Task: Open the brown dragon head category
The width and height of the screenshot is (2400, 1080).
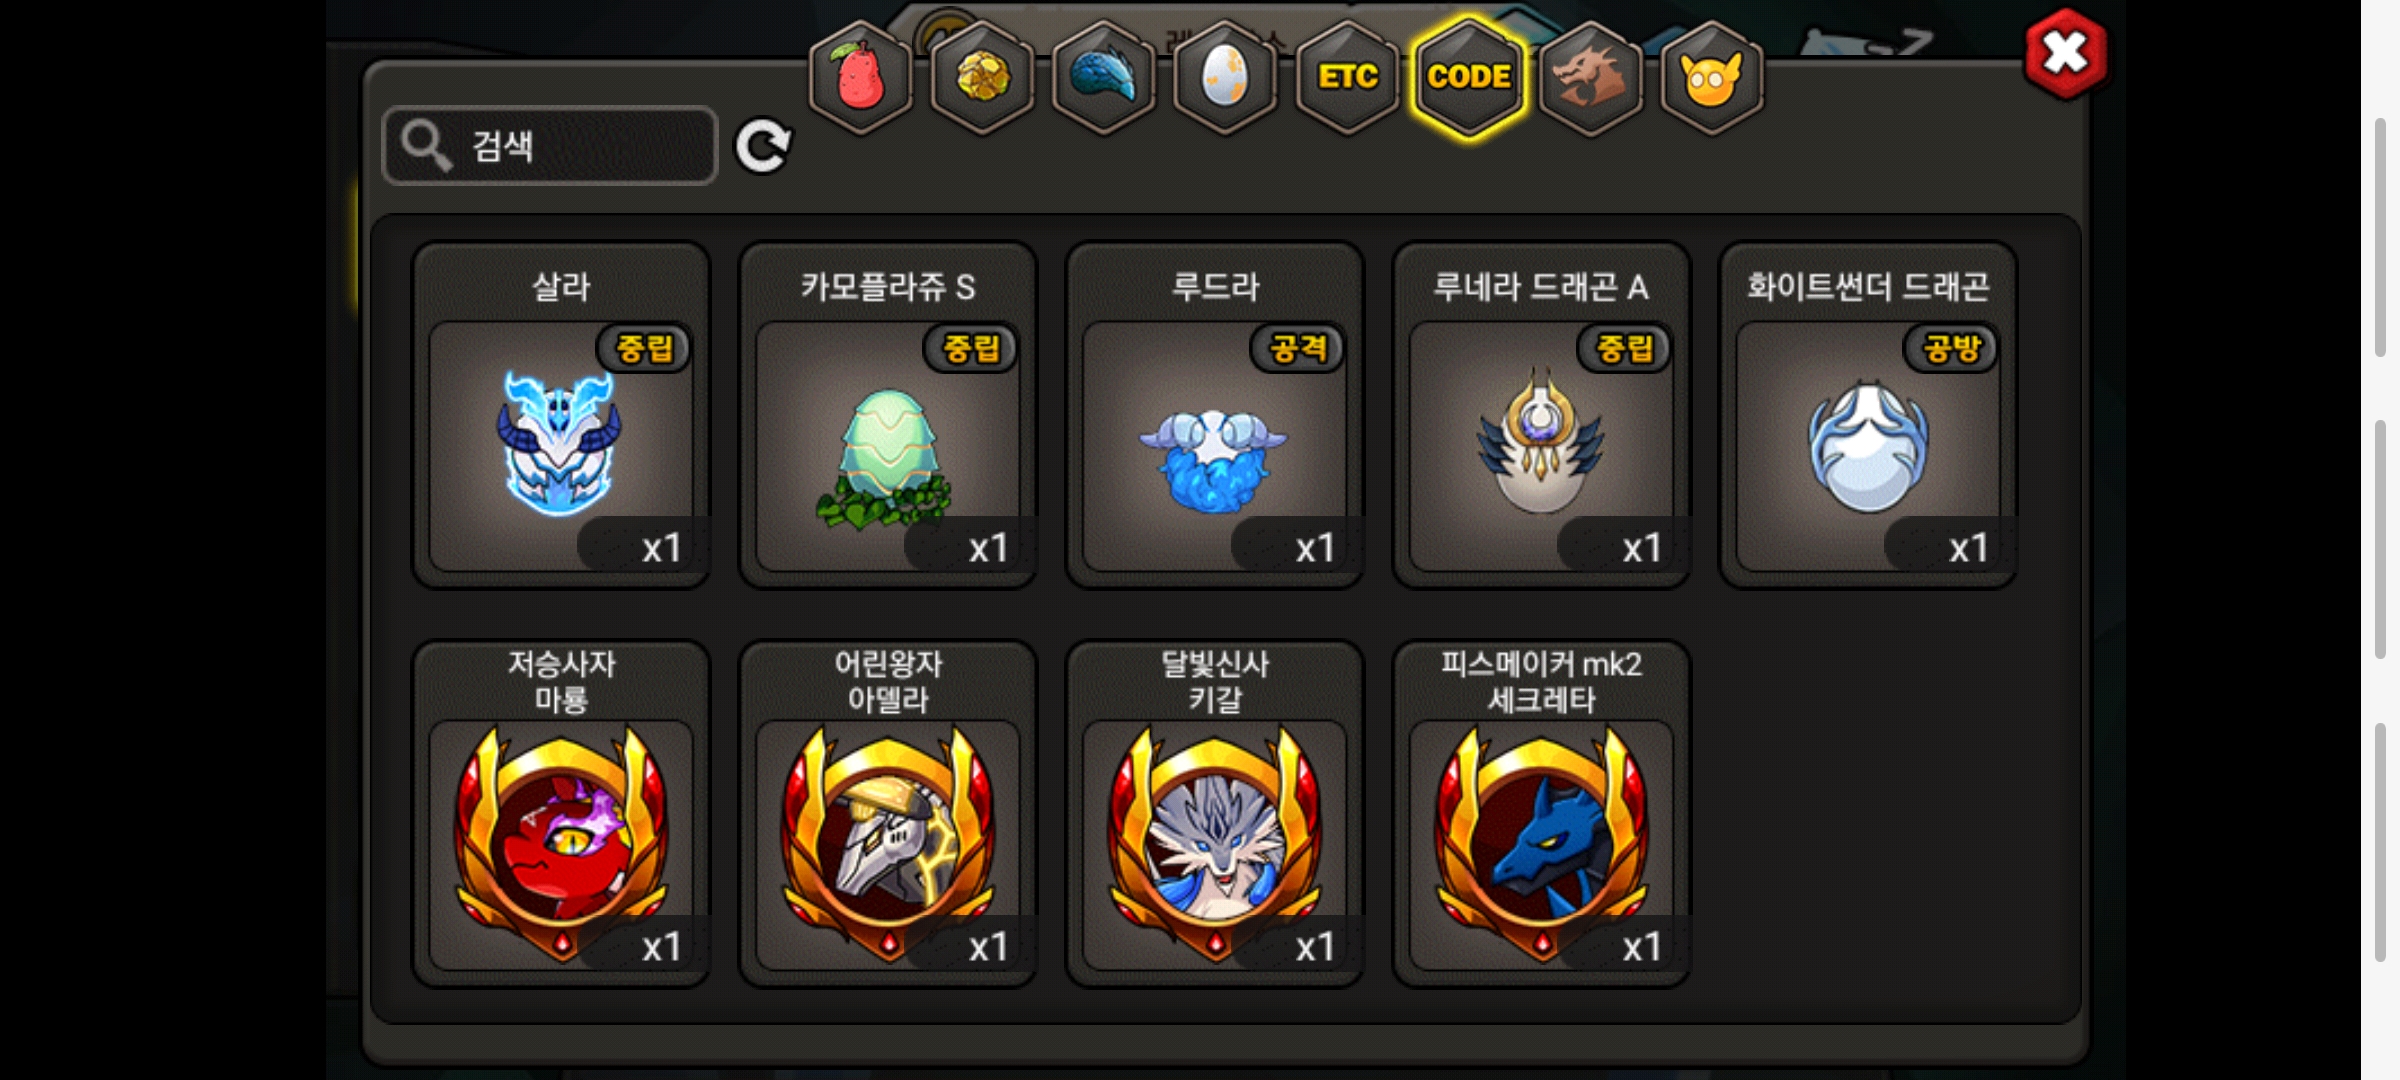Action: (x=1590, y=78)
